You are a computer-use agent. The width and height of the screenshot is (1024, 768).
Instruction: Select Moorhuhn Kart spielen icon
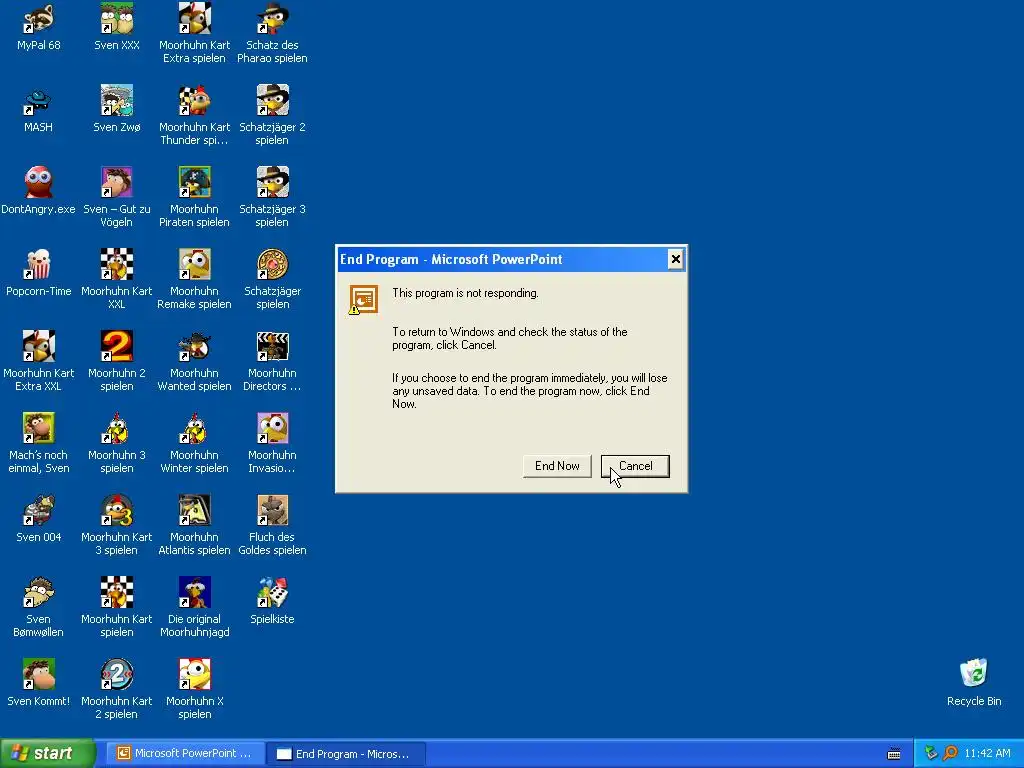[x=117, y=592]
